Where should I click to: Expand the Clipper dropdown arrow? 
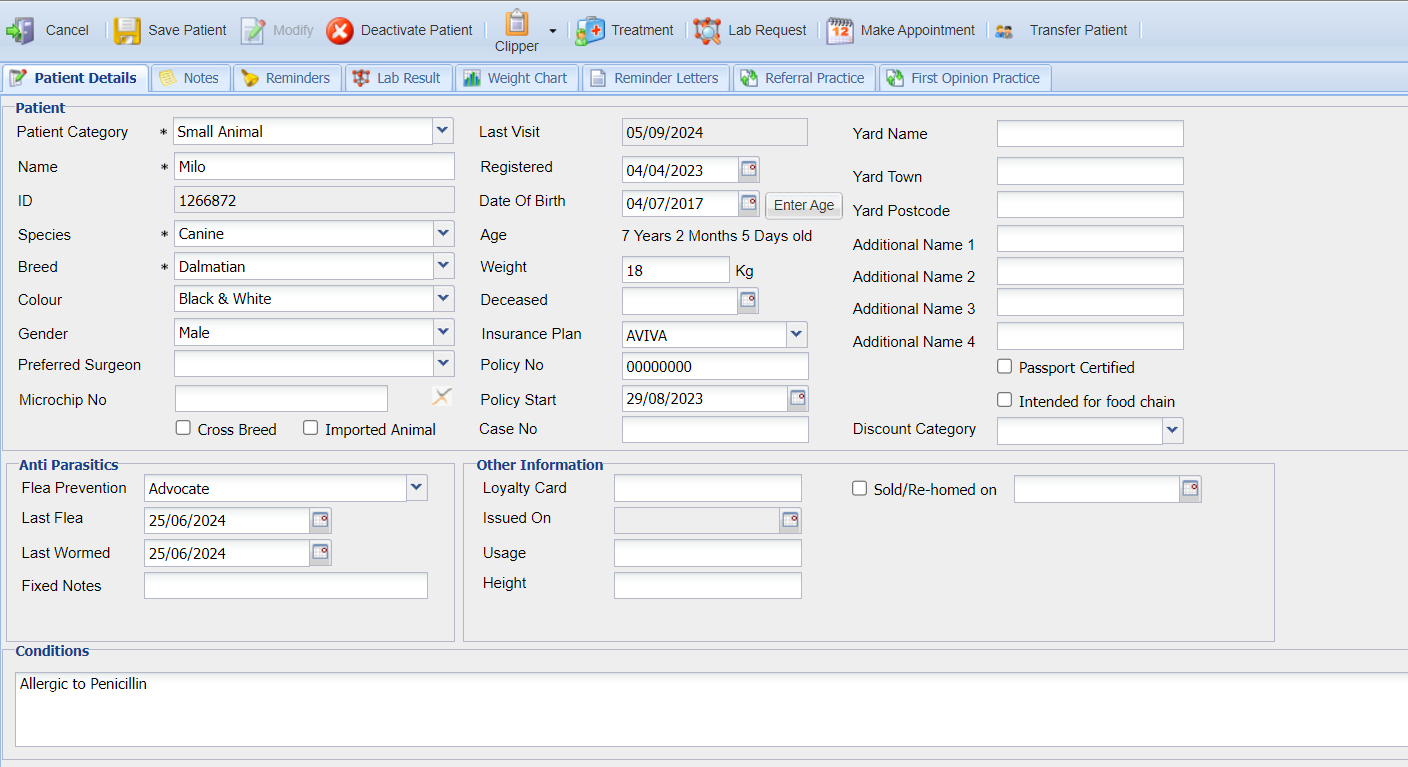[x=553, y=31]
